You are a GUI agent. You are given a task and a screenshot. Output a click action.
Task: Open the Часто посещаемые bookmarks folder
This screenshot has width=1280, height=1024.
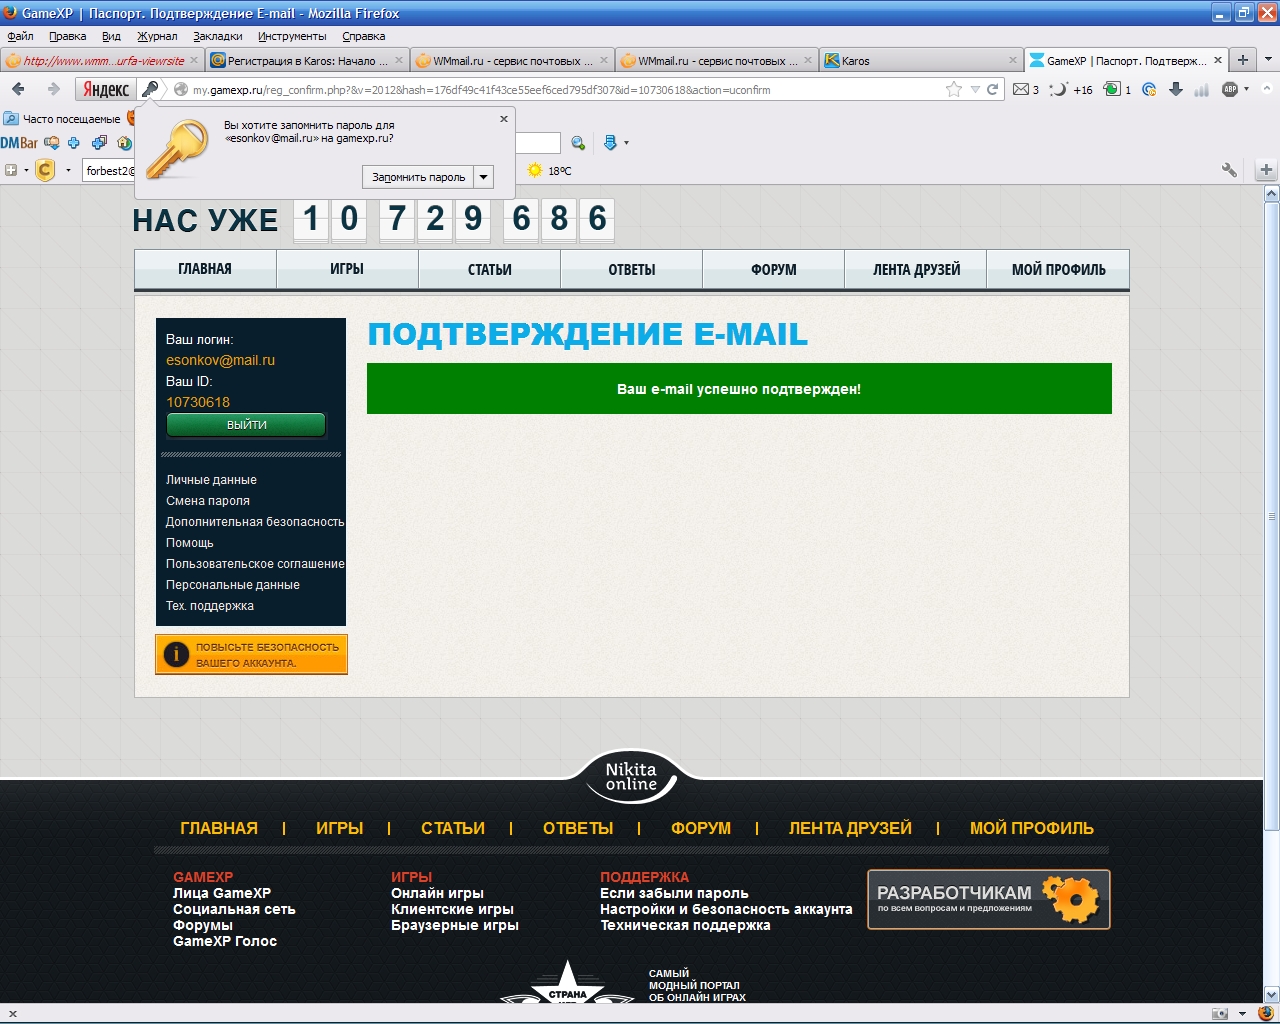click(x=62, y=118)
